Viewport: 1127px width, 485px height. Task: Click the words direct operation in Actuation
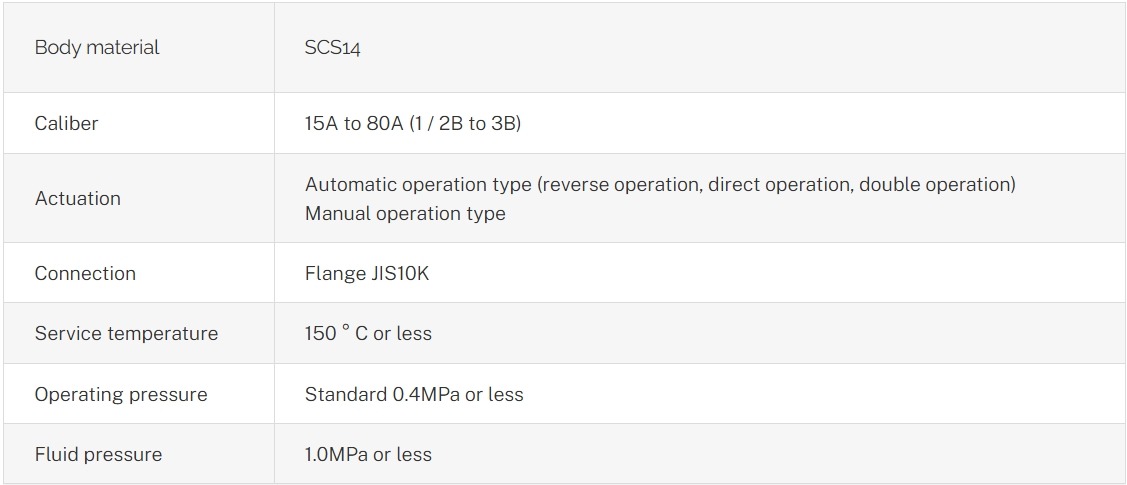click(779, 185)
